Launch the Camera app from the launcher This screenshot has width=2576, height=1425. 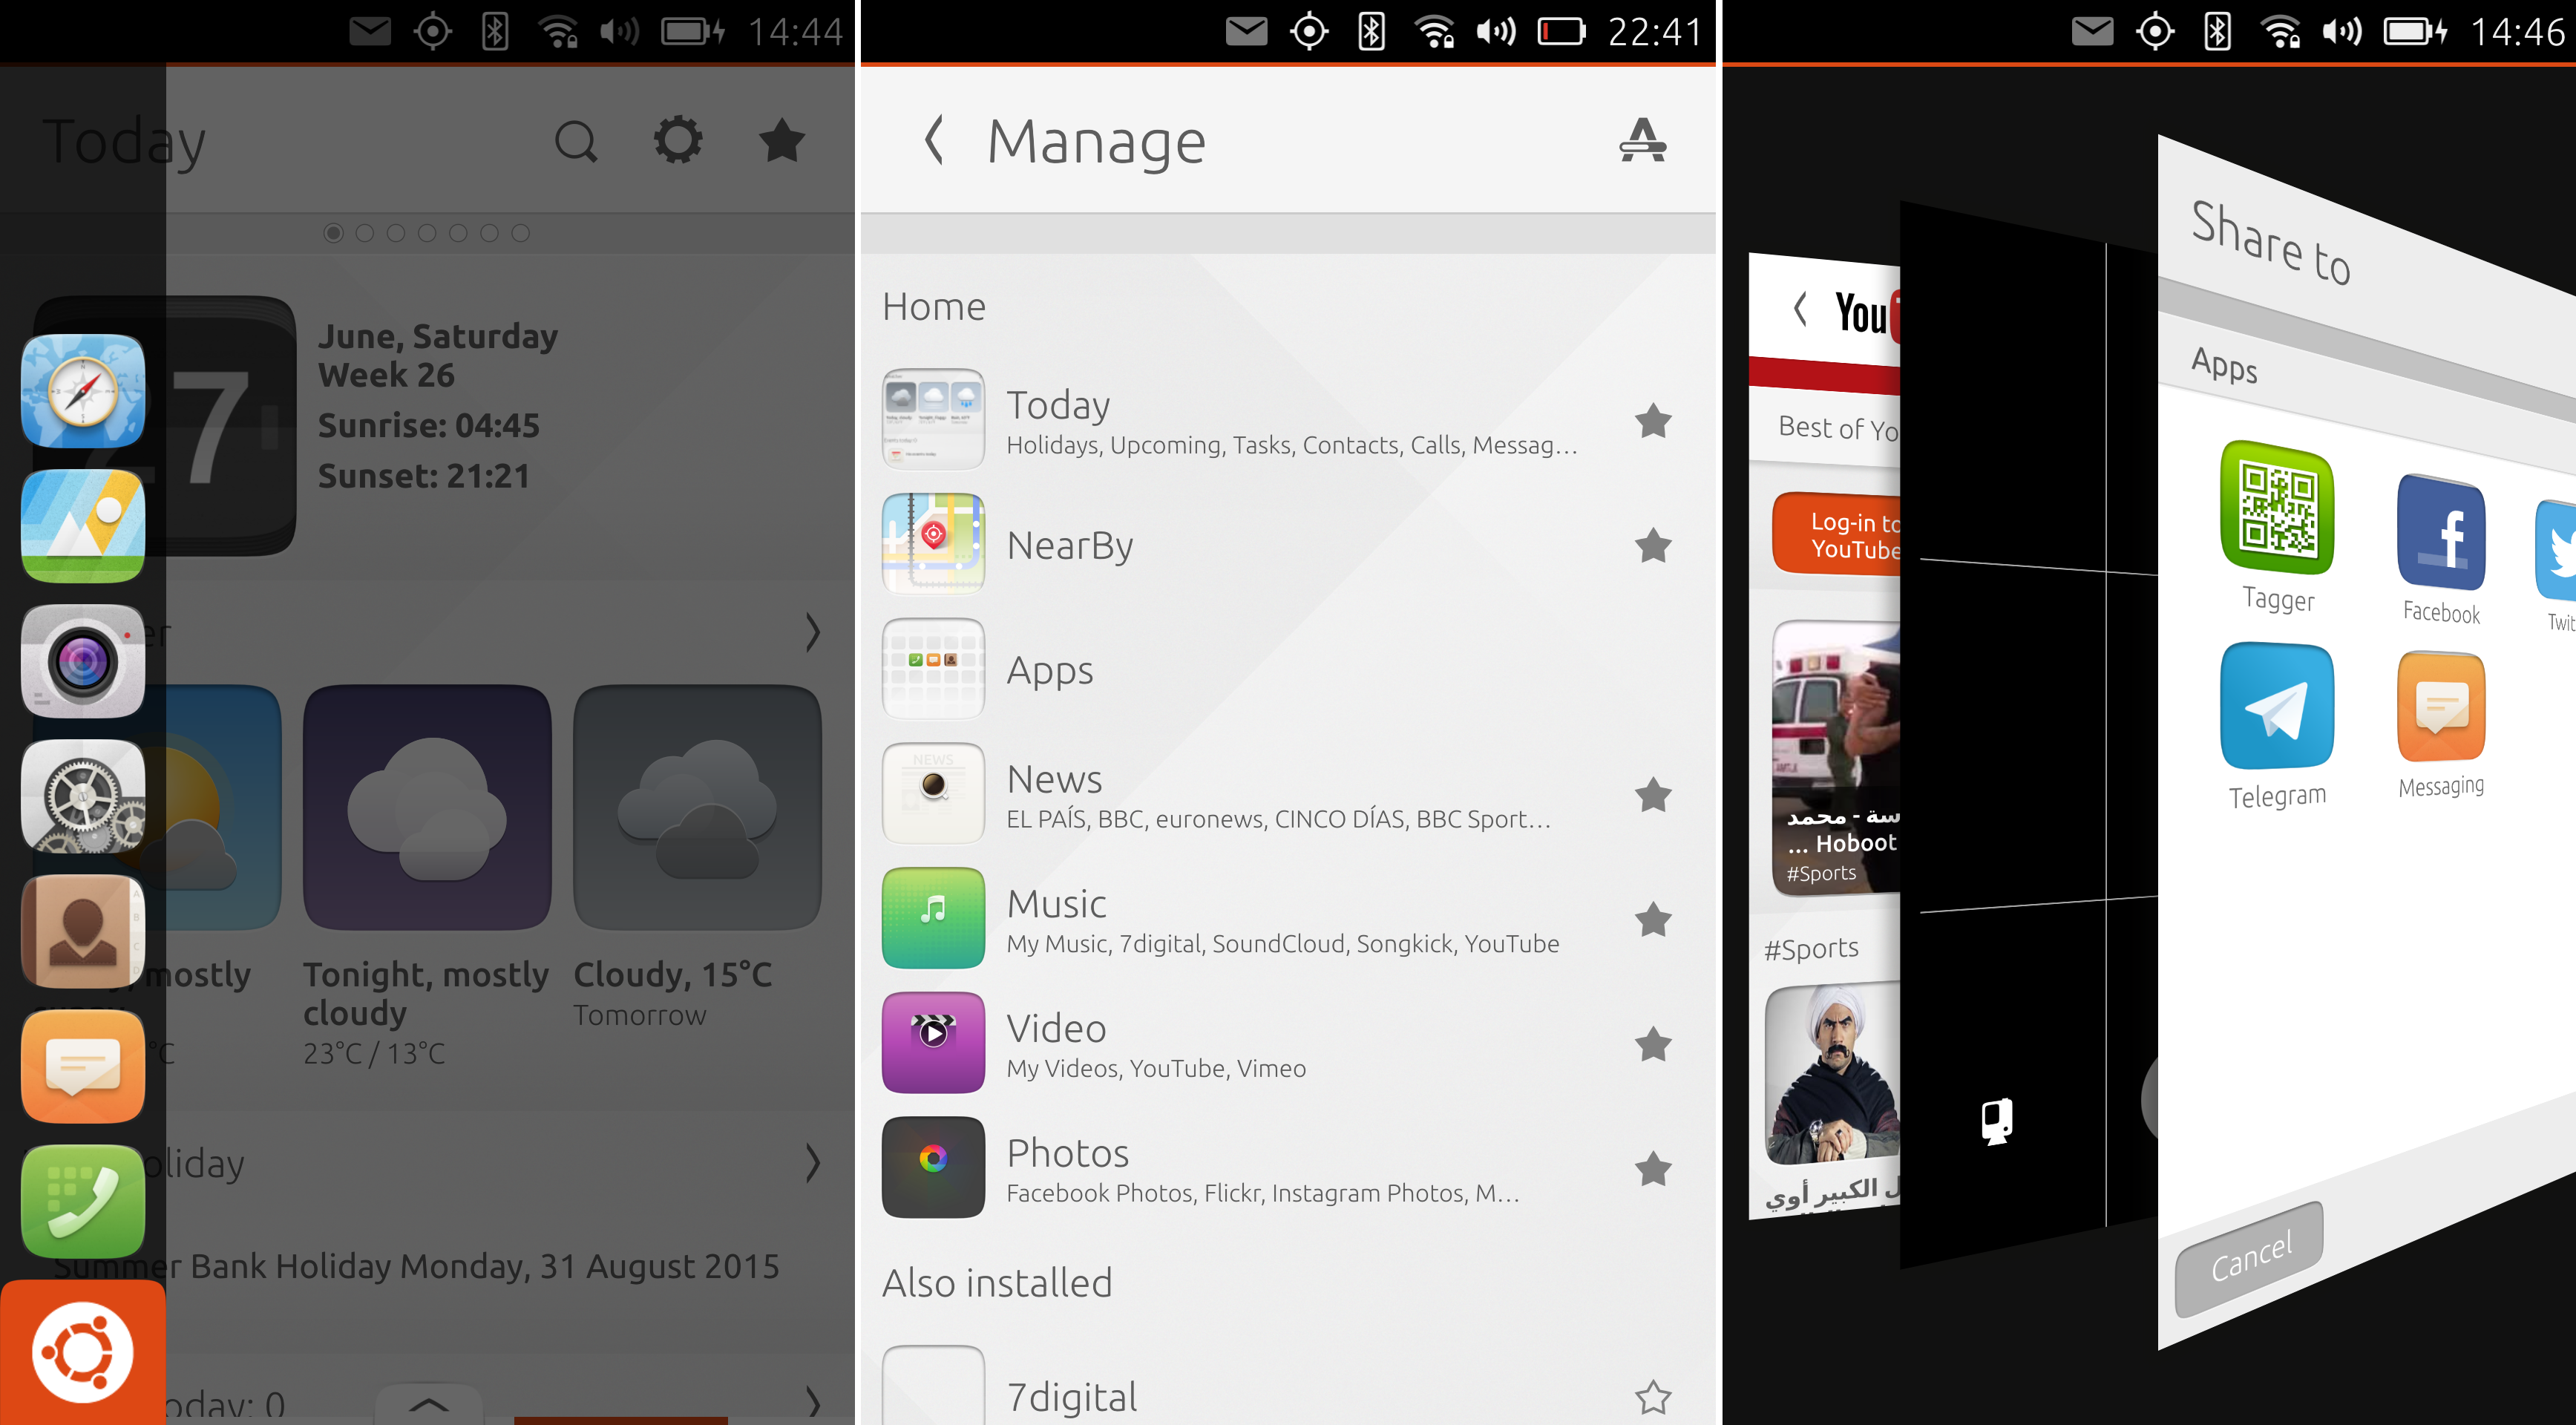pyautogui.click(x=83, y=661)
